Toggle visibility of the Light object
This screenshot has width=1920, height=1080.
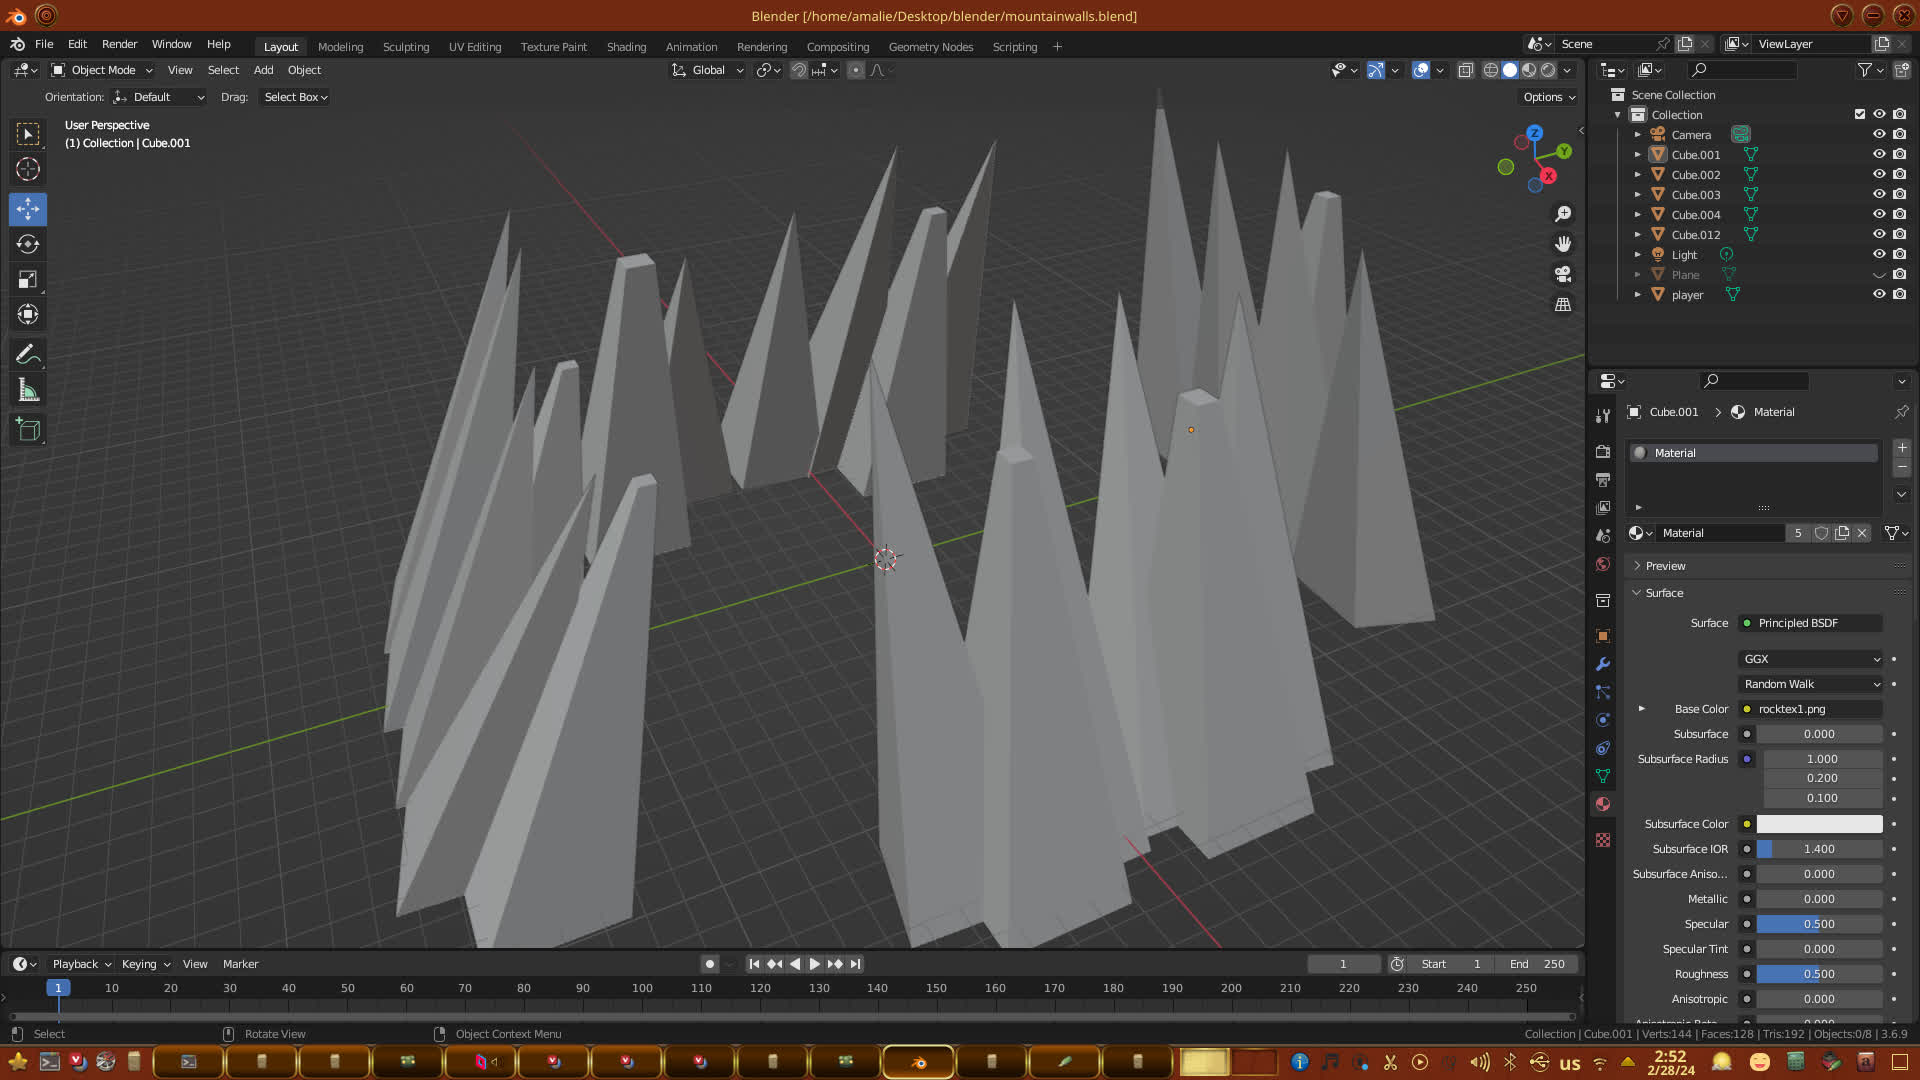pyautogui.click(x=1879, y=254)
